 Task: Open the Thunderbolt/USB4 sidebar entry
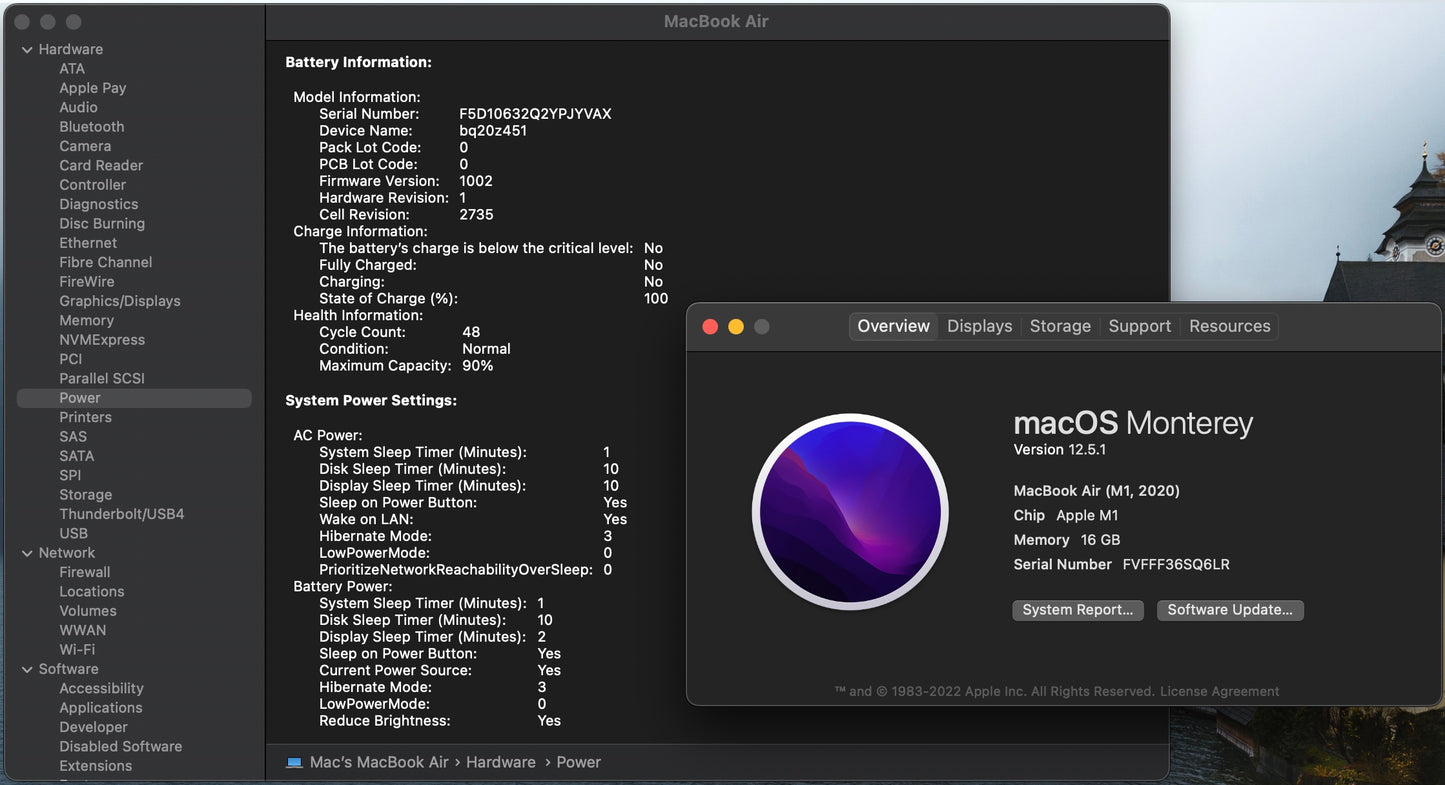pyautogui.click(x=121, y=514)
